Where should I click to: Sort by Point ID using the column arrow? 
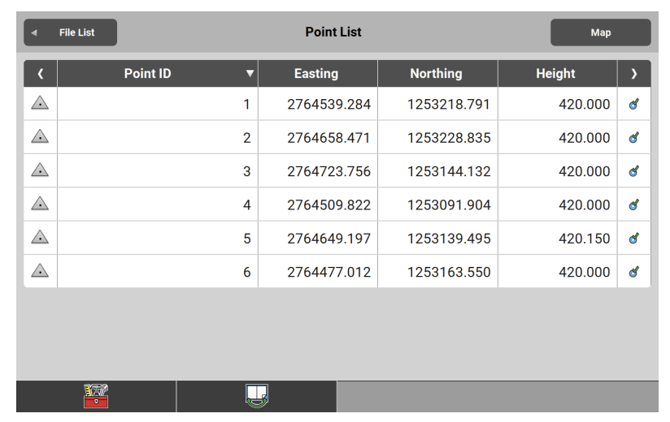(x=249, y=74)
